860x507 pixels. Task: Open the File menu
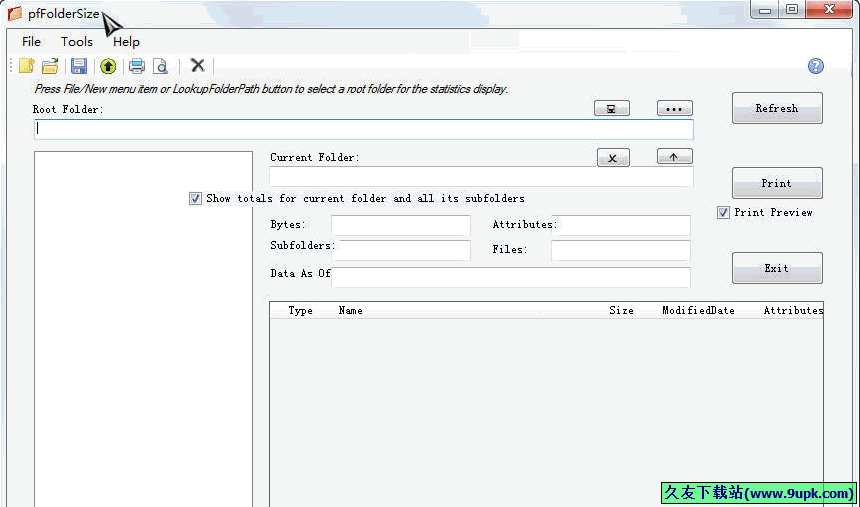tap(31, 42)
